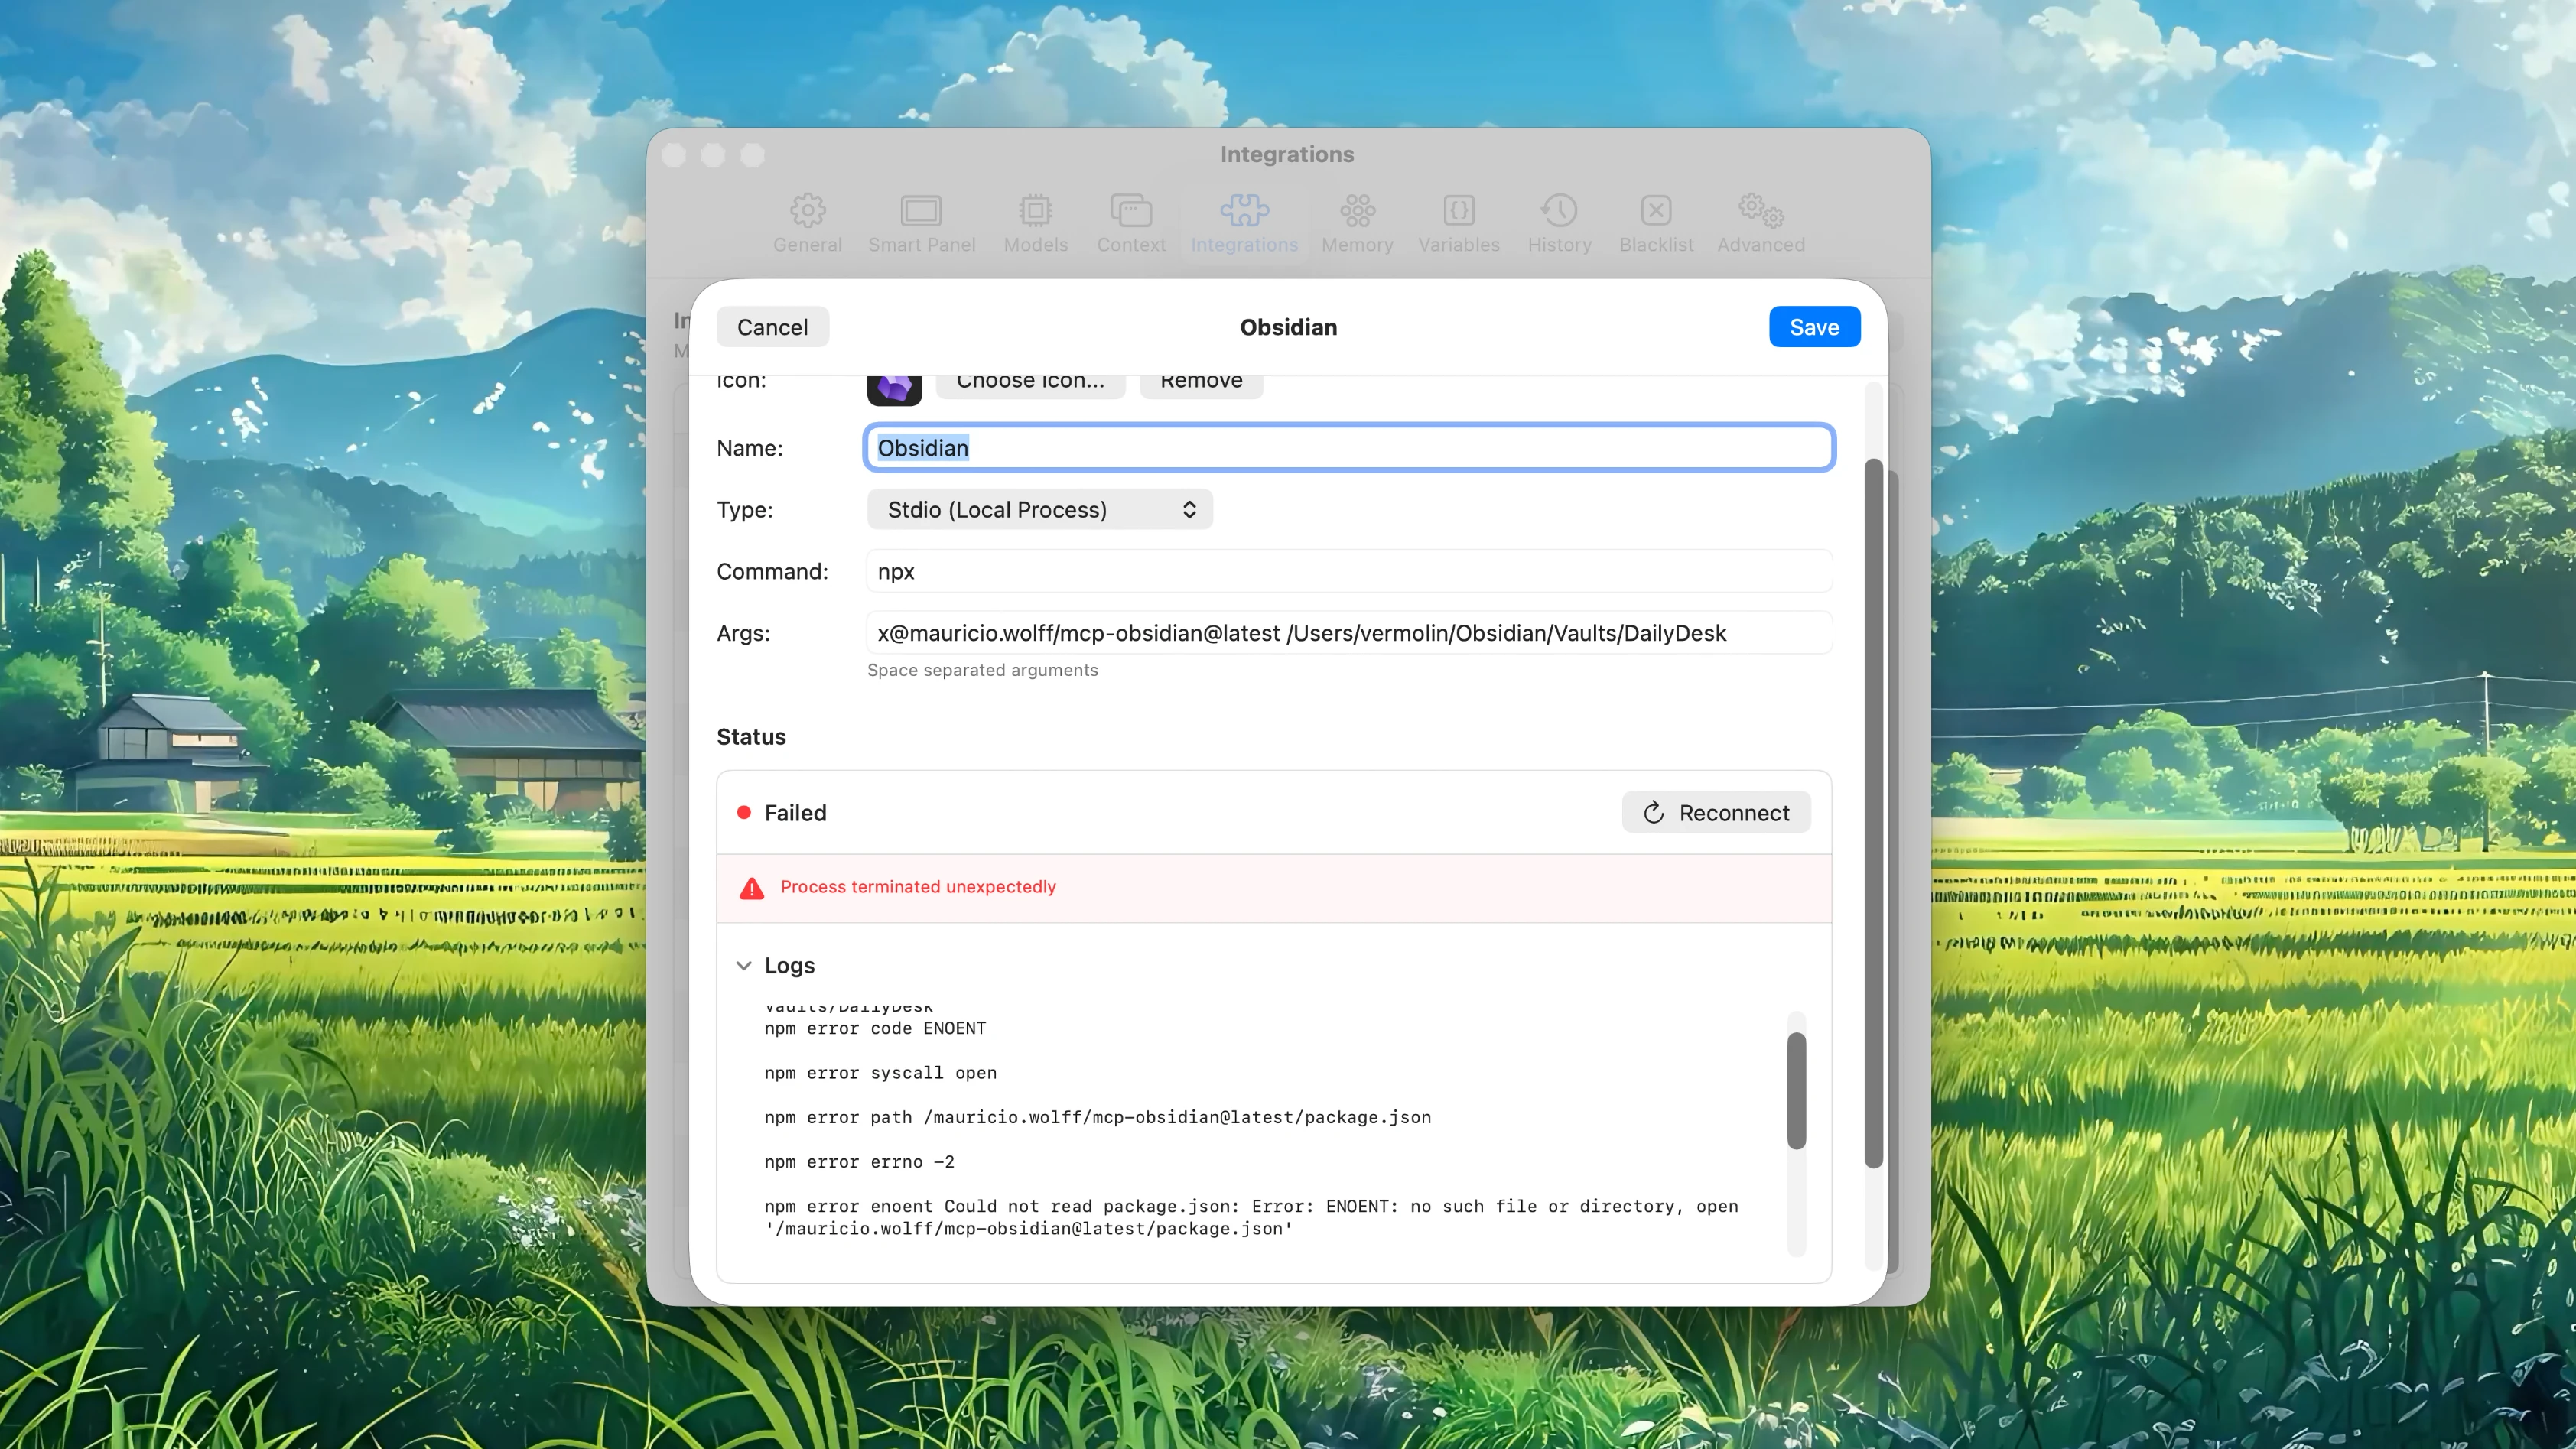Open the Type dropdown showing Stdio

[1038, 509]
